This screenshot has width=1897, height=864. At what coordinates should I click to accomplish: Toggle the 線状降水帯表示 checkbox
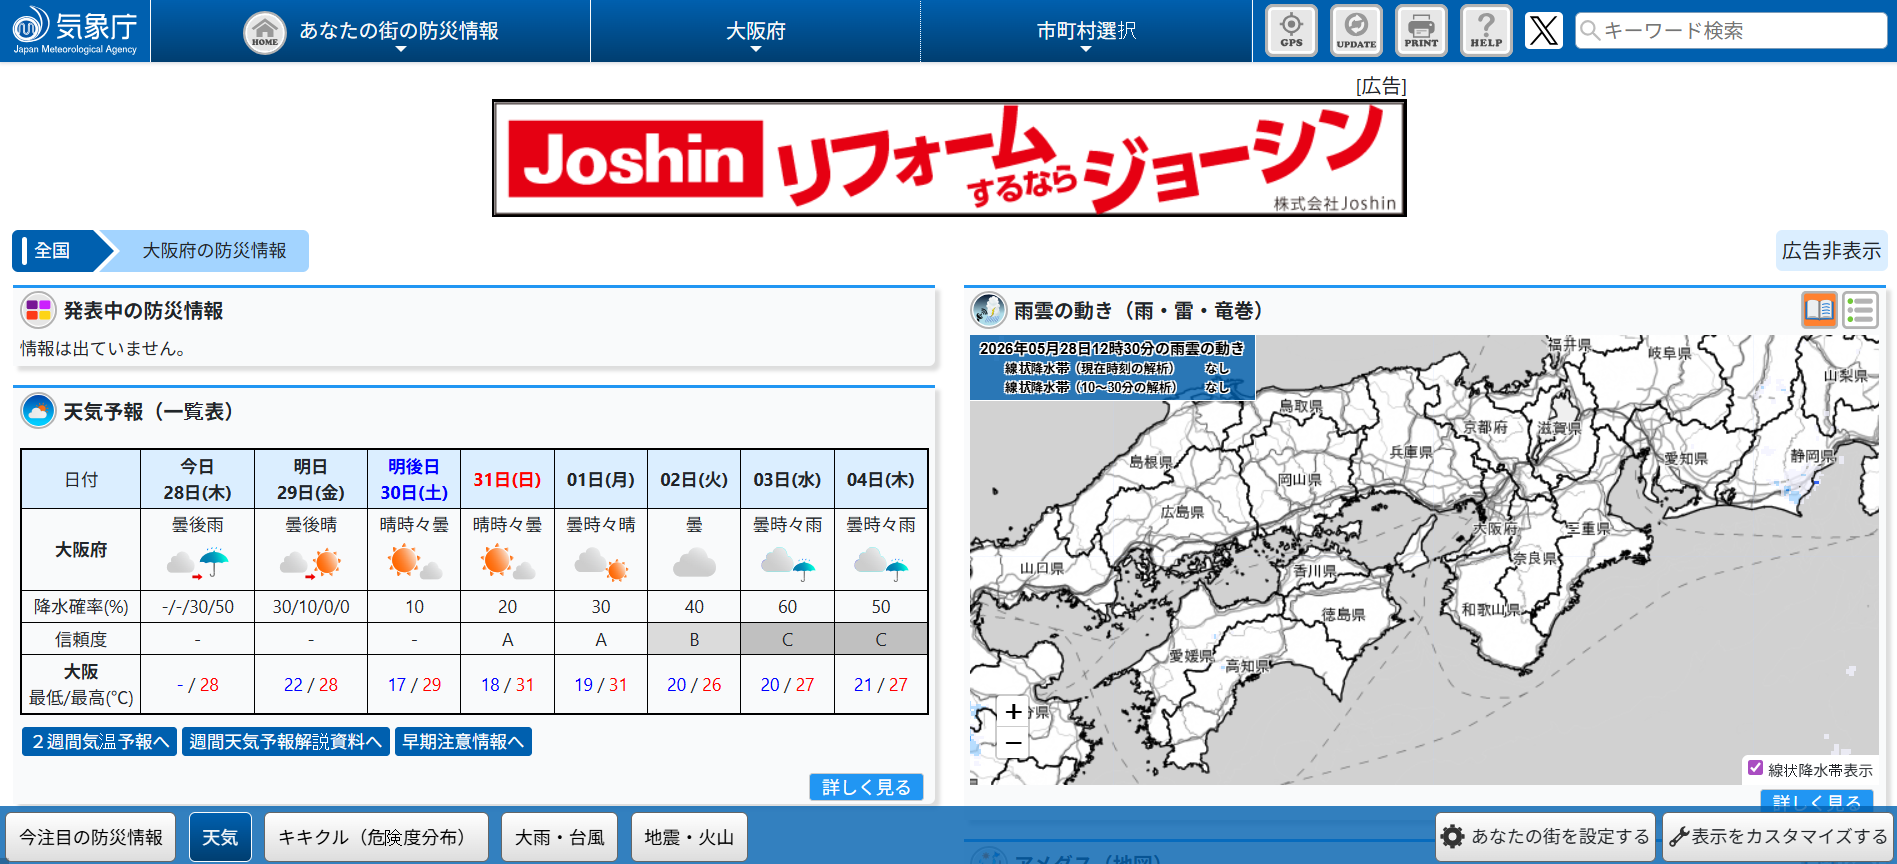click(1755, 768)
